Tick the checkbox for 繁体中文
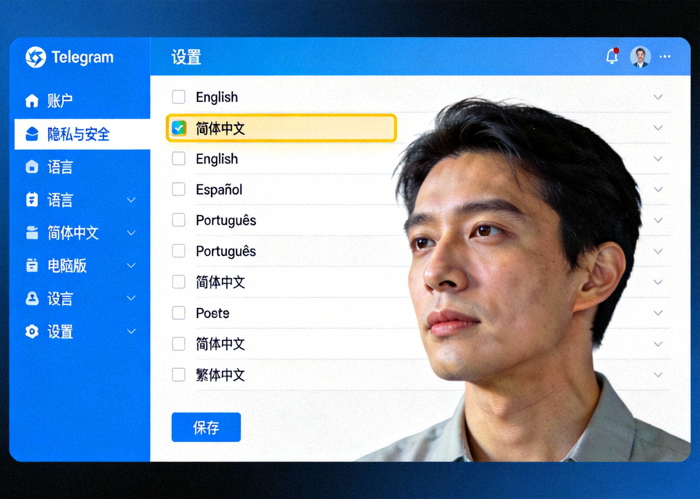This screenshot has height=499, width=700. 179,374
